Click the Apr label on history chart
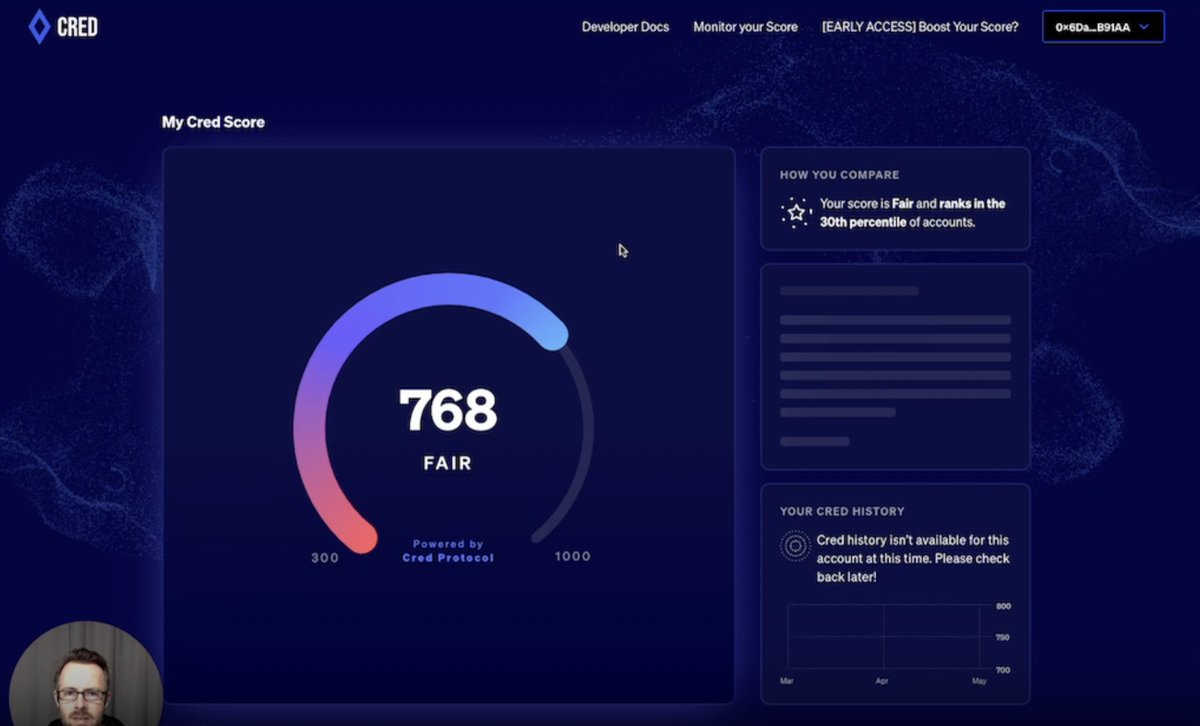This screenshot has width=1200, height=726. coord(882,681)
